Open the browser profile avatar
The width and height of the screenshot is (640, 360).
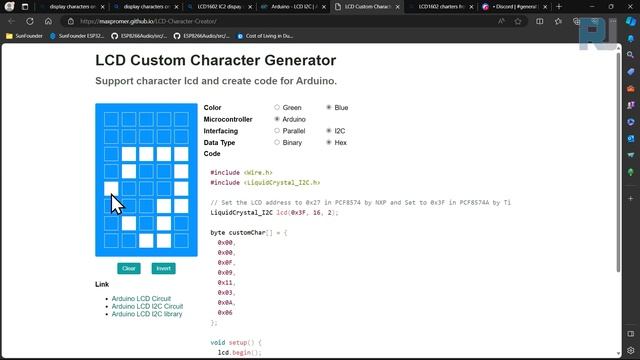point(9,7)
